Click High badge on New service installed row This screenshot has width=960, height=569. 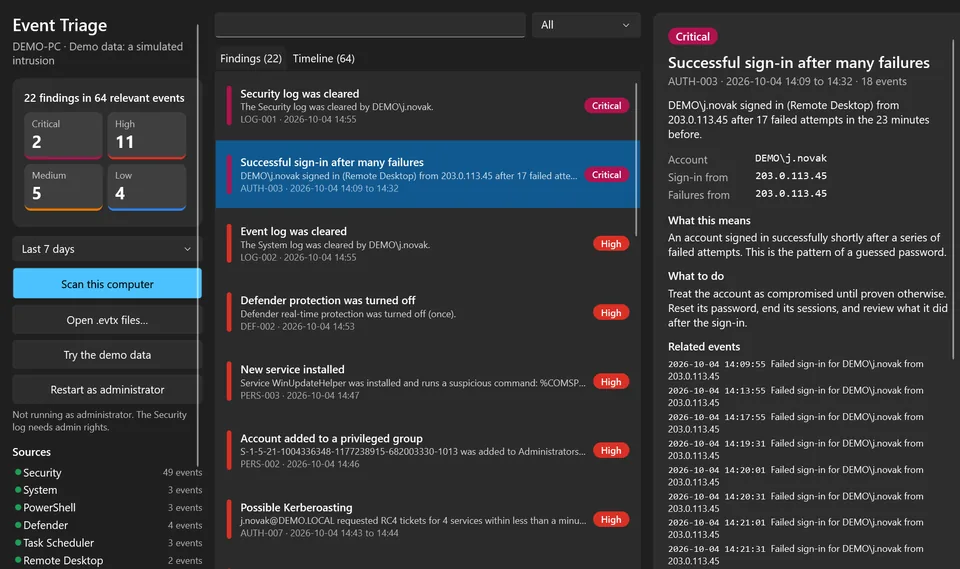tap(610, 382)
